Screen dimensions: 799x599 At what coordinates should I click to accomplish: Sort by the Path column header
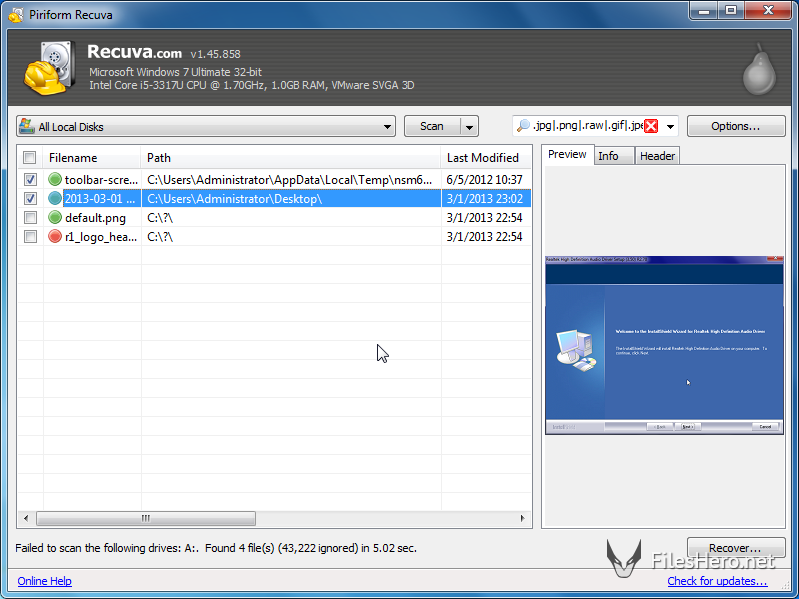290,158
